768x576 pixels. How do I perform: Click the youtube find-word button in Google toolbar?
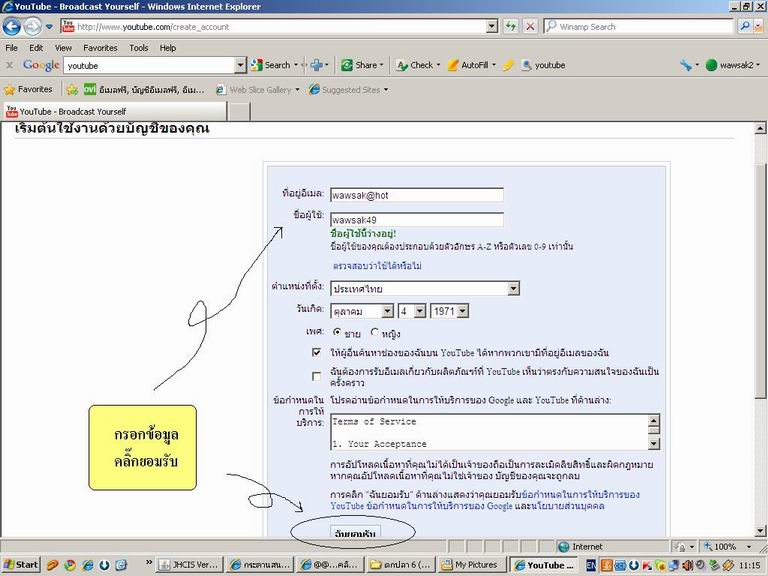pyautogui.click(x=543, y=65)
